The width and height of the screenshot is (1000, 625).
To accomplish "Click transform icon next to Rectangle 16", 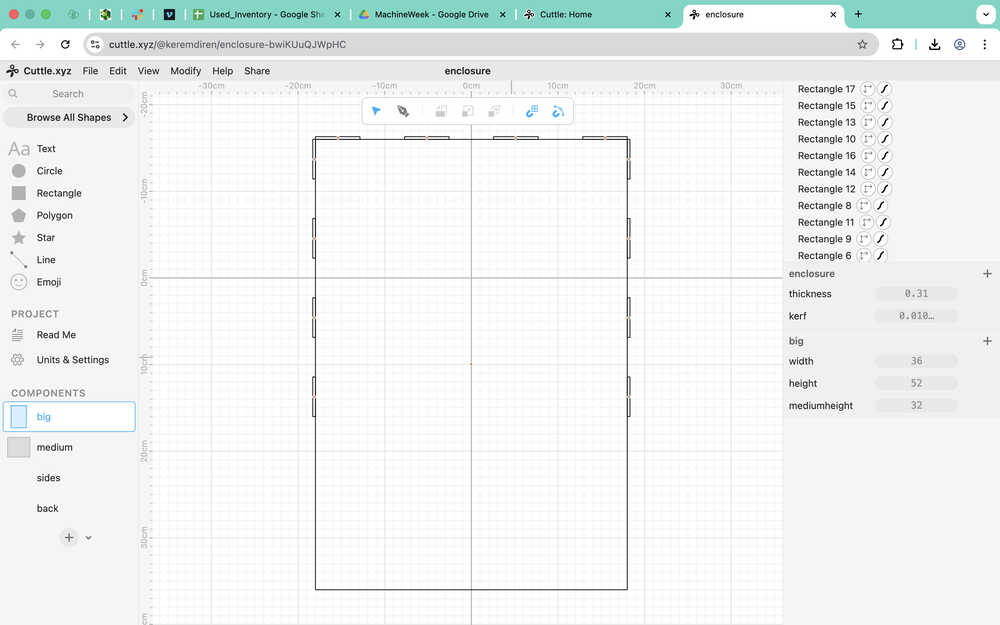I will [x=867, y=156].
